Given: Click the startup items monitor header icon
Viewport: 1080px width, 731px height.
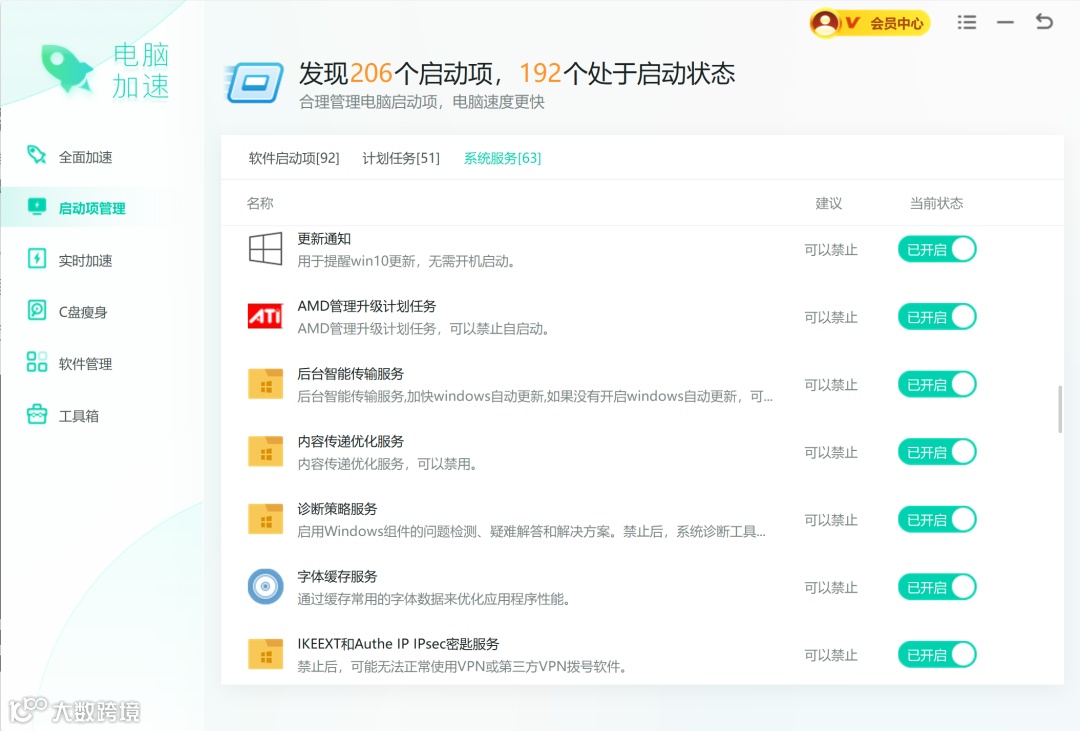Looking at the screenshot, I should [x=254, y=83].
